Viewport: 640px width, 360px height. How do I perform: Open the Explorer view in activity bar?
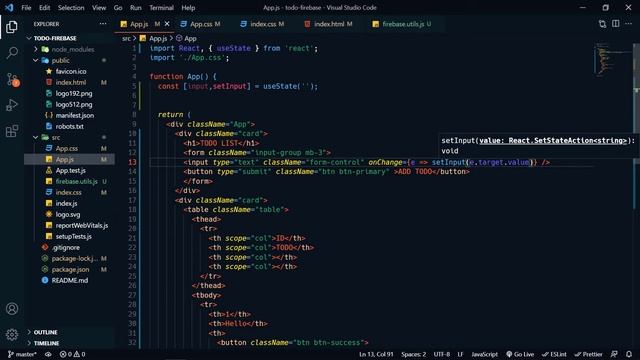tap(12, 27)
